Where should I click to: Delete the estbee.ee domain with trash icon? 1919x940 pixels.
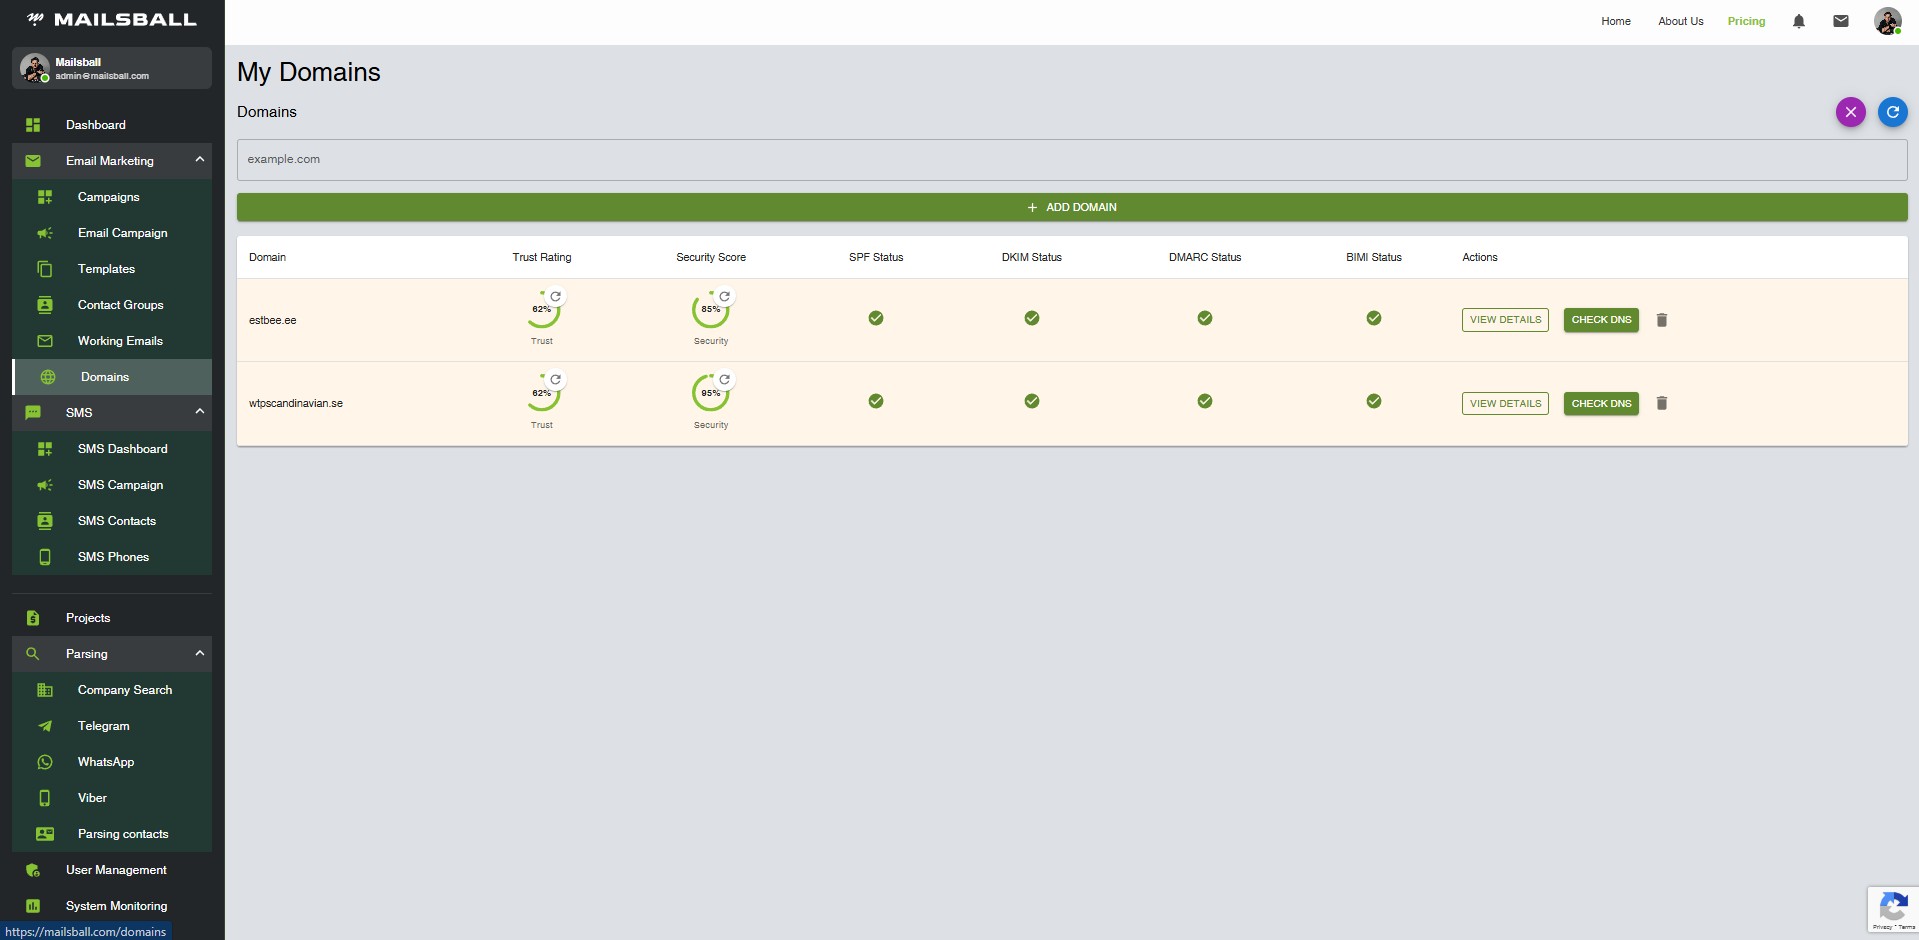tap(1661, 320)
